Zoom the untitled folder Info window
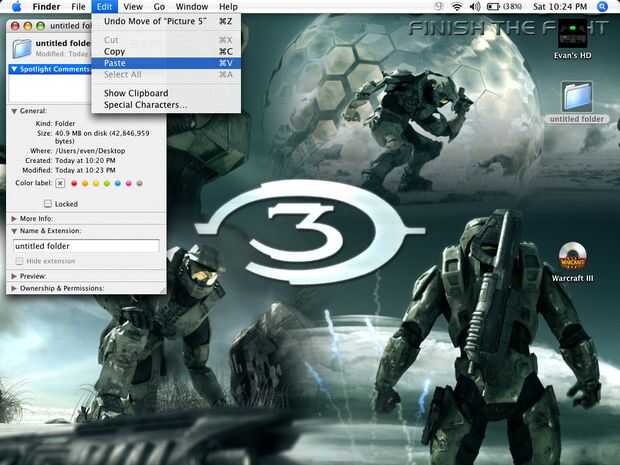 tap(40, 26)
